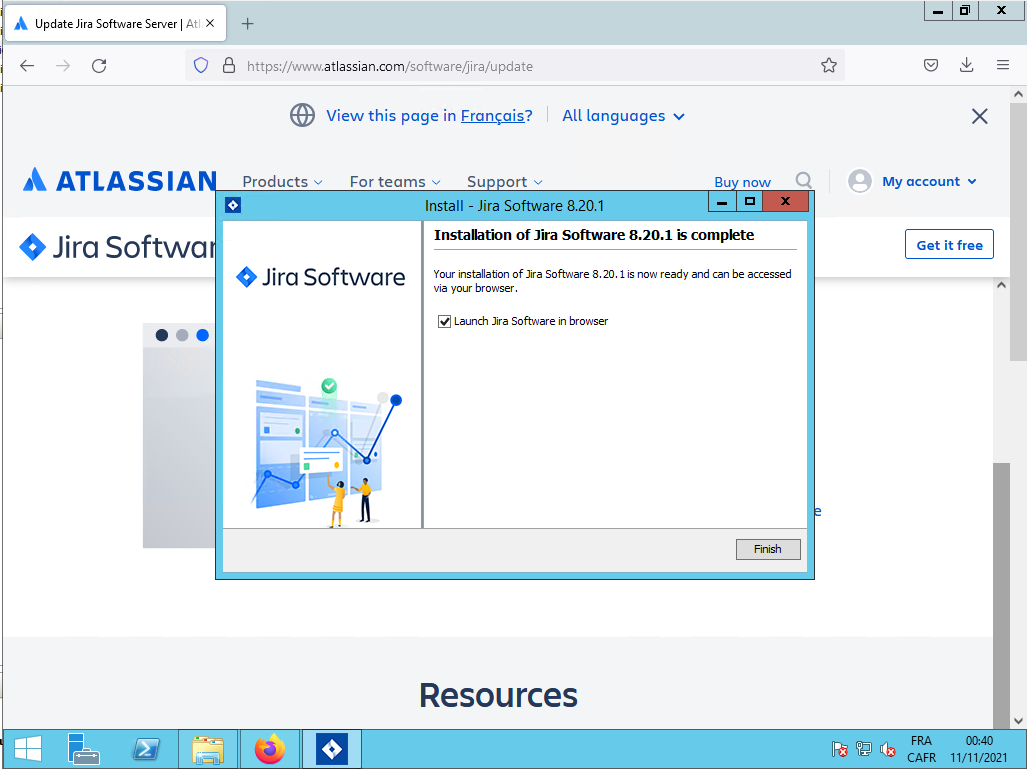Maximize the Jira installer window
Viewport: 1027px width, 769px height.
(x=750, y=202)
